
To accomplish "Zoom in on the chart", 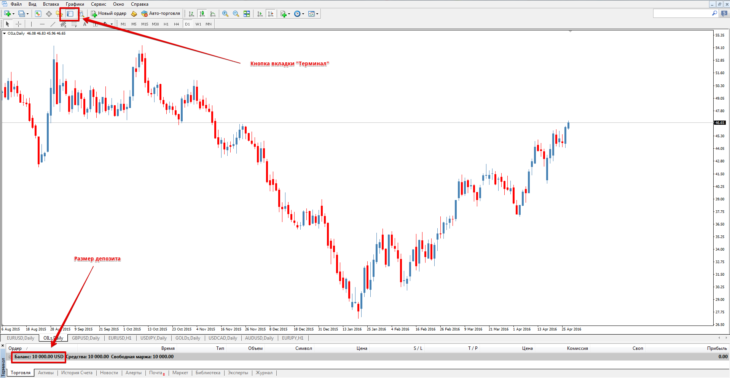I will pyautogui.click(x=225, y=14).
